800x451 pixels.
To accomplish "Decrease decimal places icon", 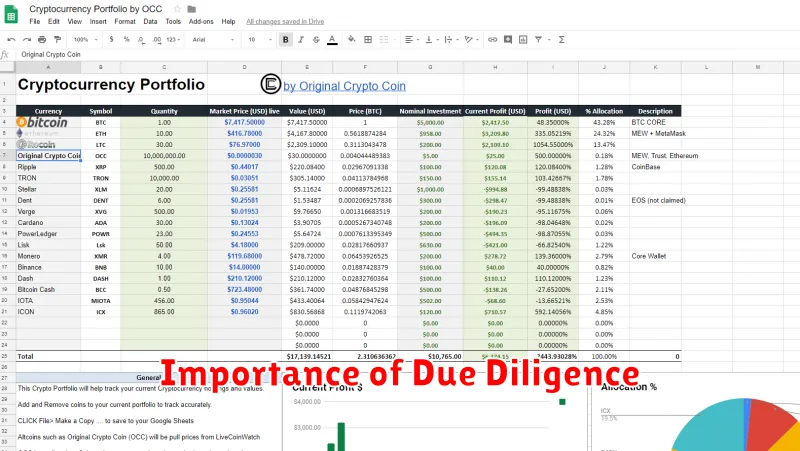I will coord(141,39).
